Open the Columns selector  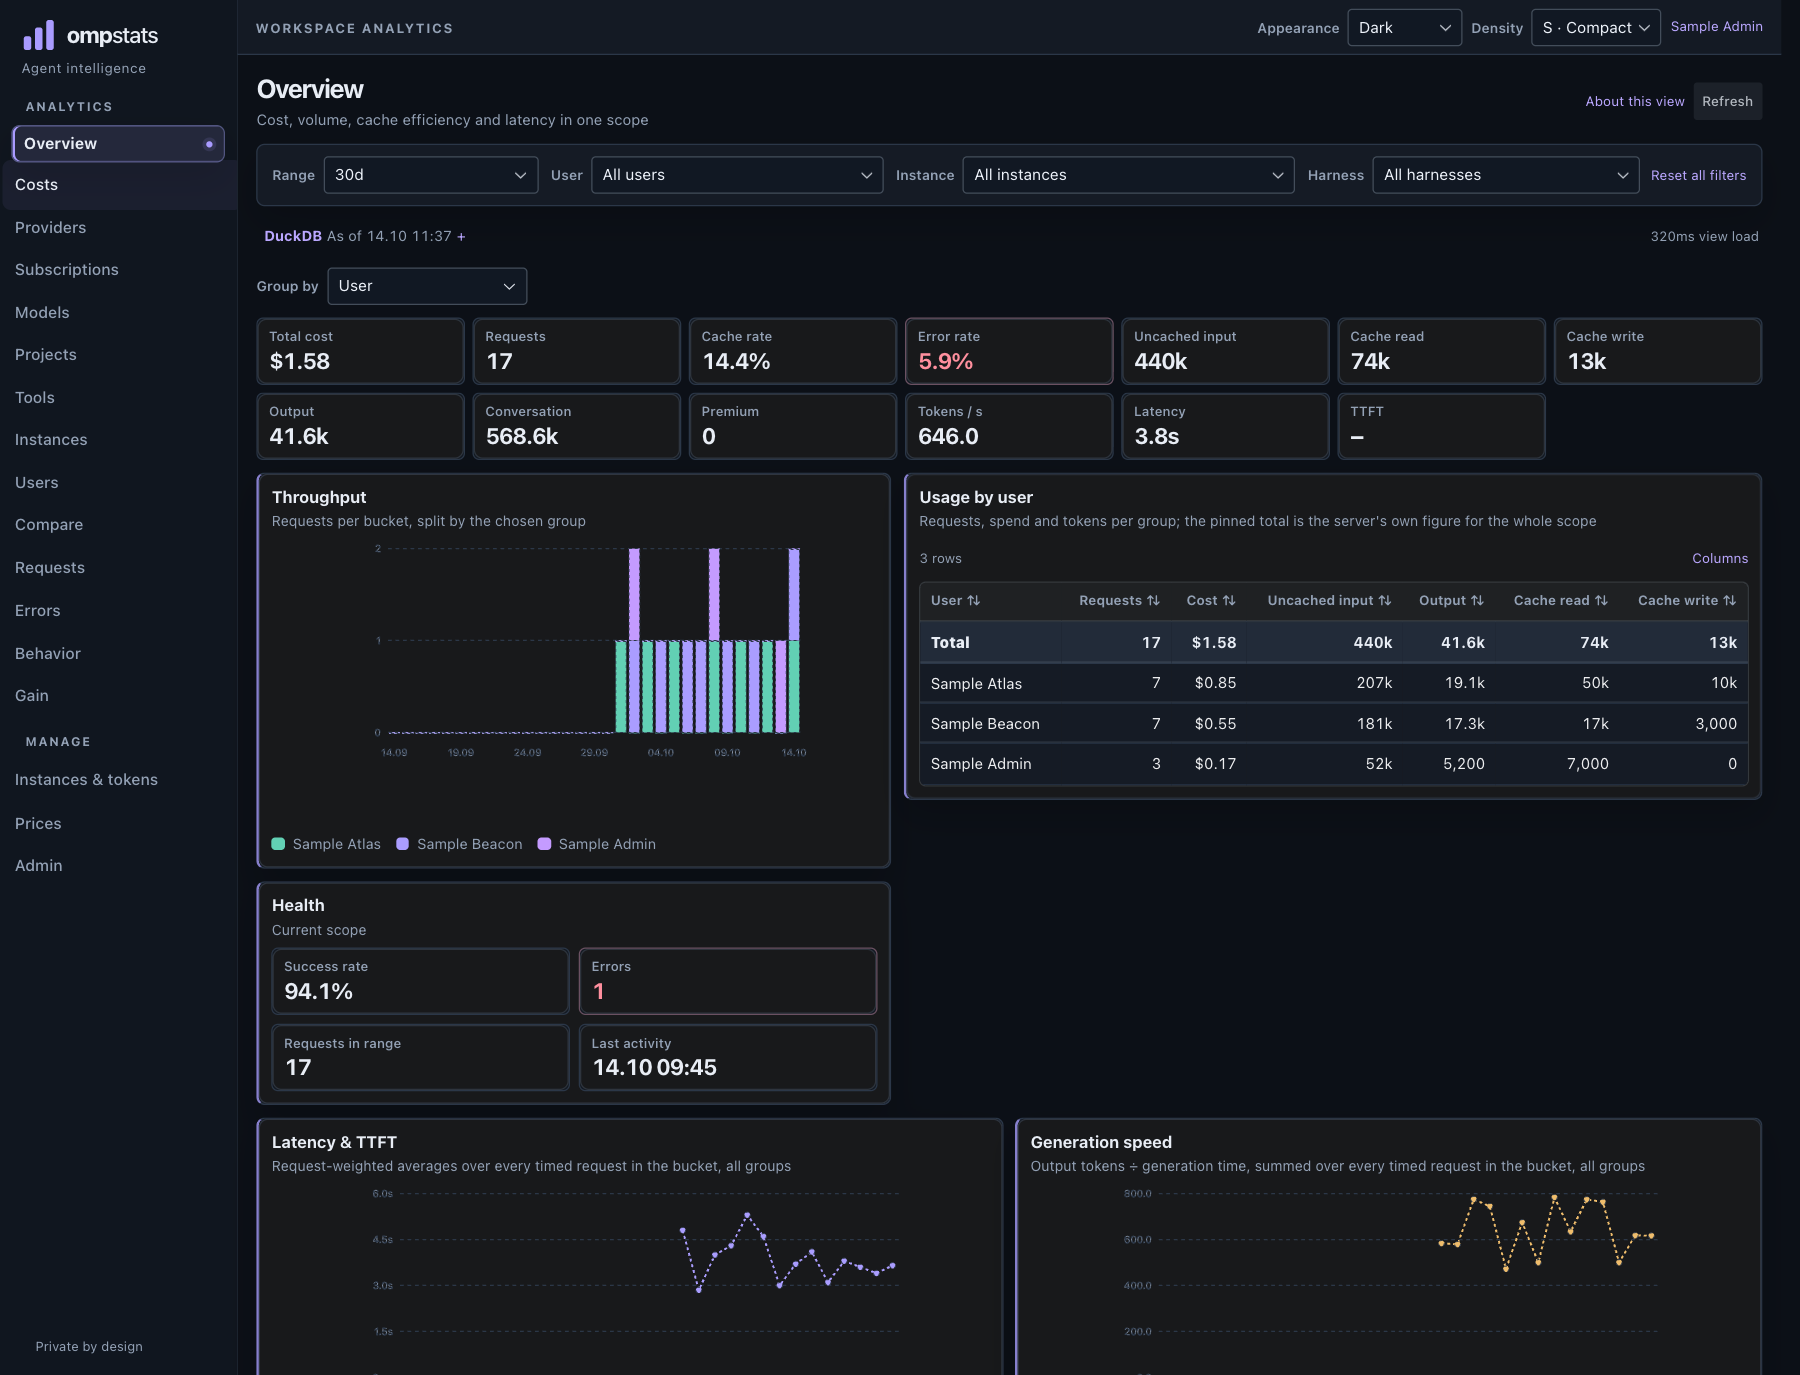(x=1720, y=559)
